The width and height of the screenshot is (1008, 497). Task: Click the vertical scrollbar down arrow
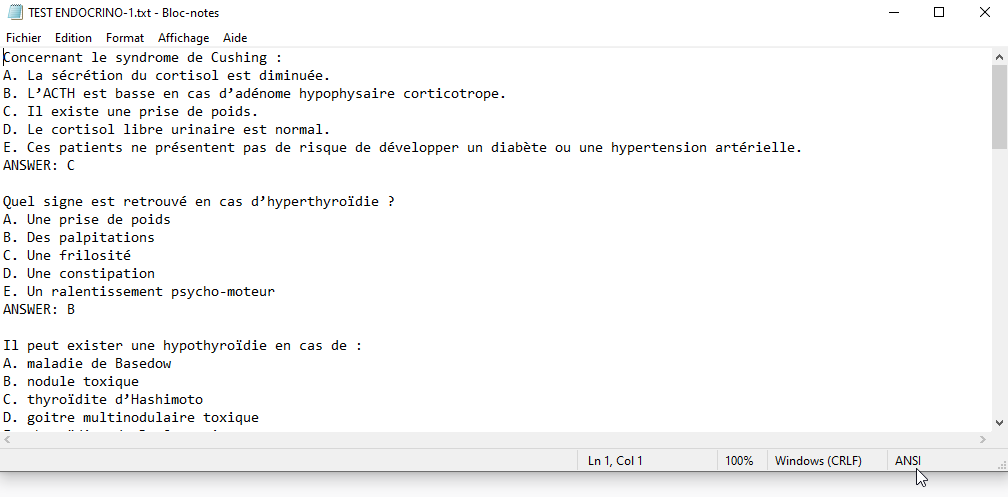coord(999,423)
